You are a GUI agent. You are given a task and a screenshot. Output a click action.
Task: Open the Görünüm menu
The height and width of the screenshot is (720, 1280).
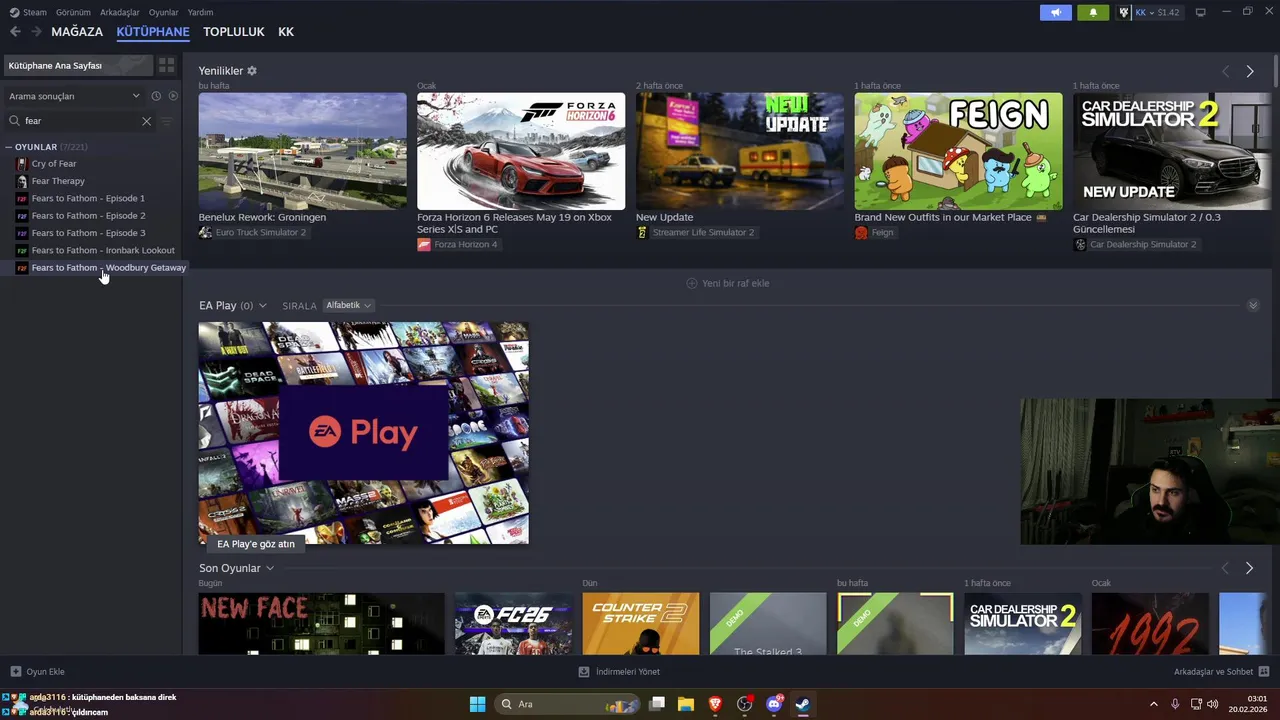[x=73, y=12]
